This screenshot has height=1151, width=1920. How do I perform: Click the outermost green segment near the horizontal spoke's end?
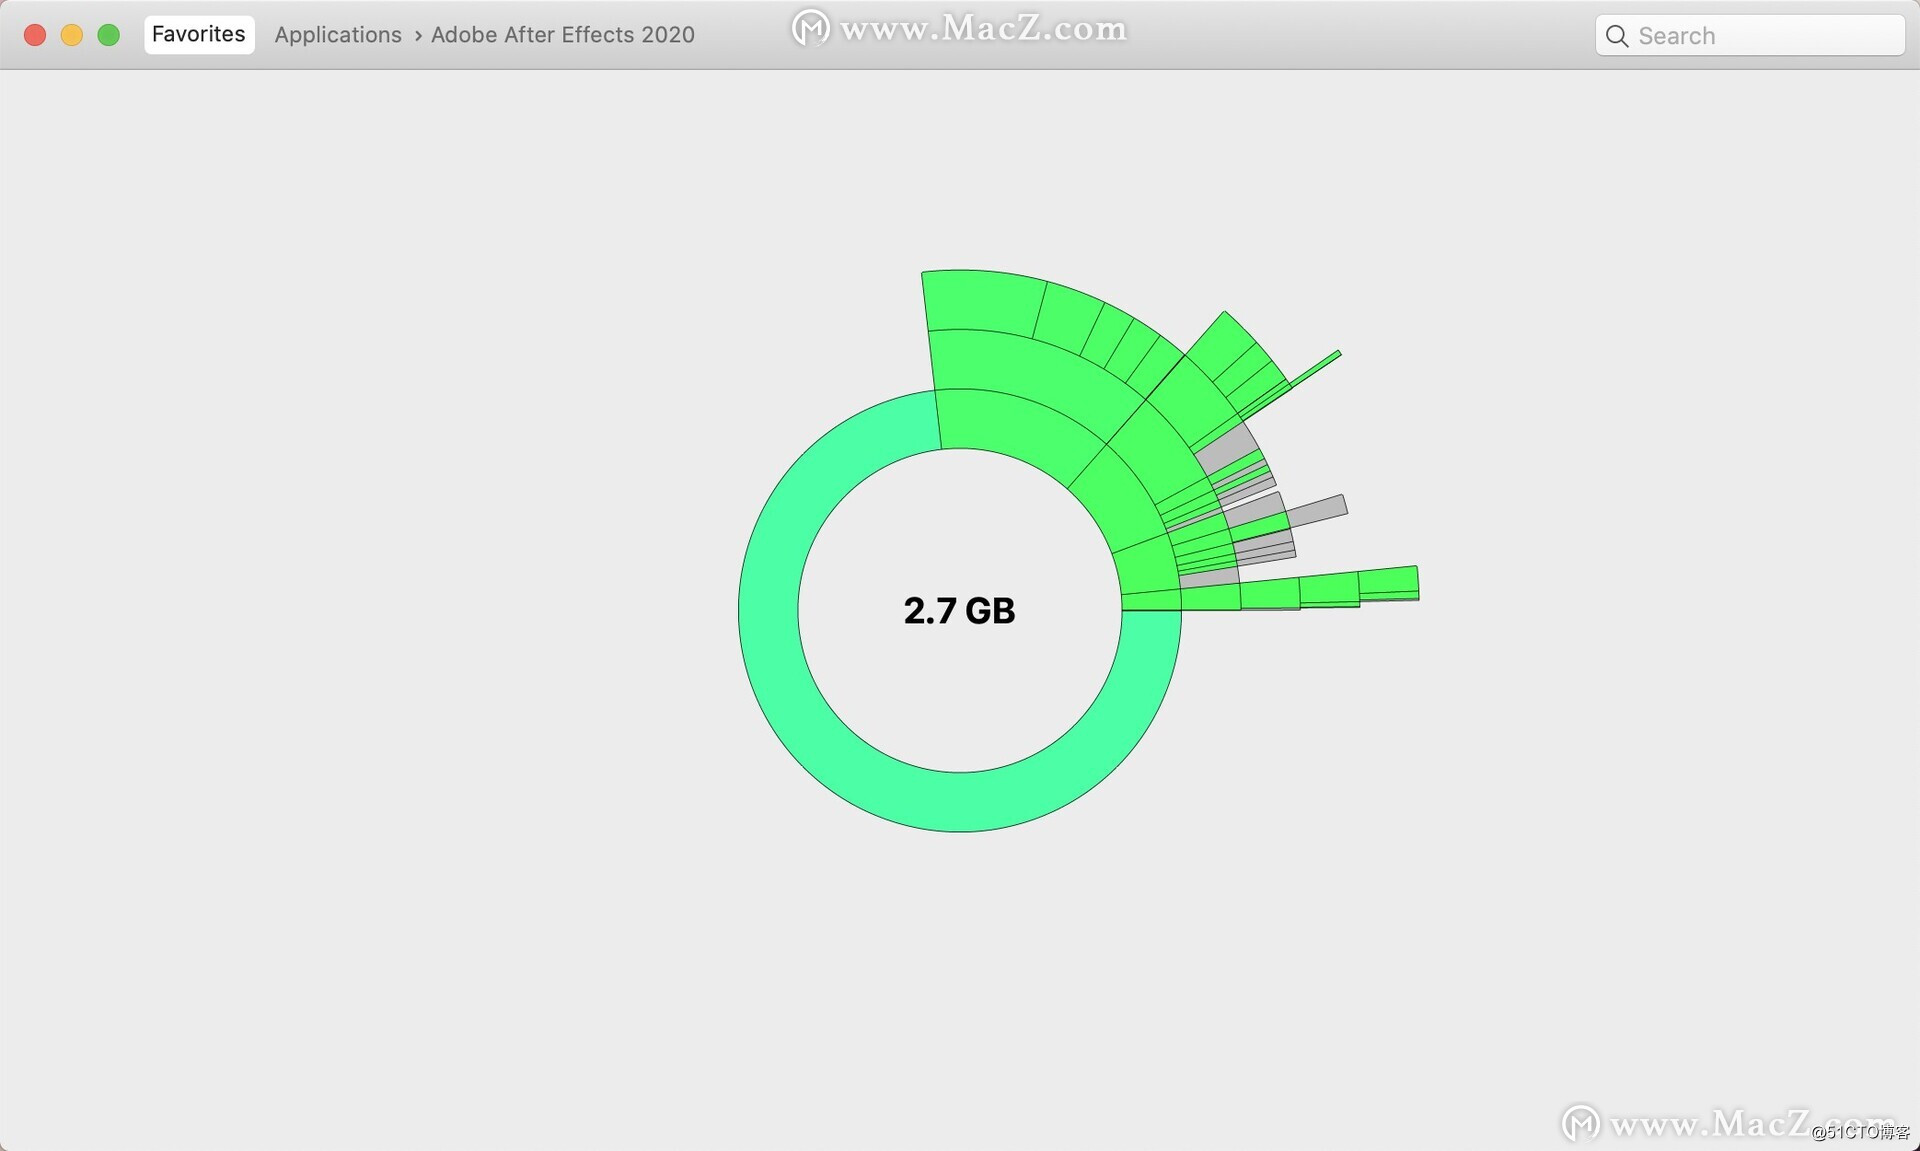tap(1388, 580)
